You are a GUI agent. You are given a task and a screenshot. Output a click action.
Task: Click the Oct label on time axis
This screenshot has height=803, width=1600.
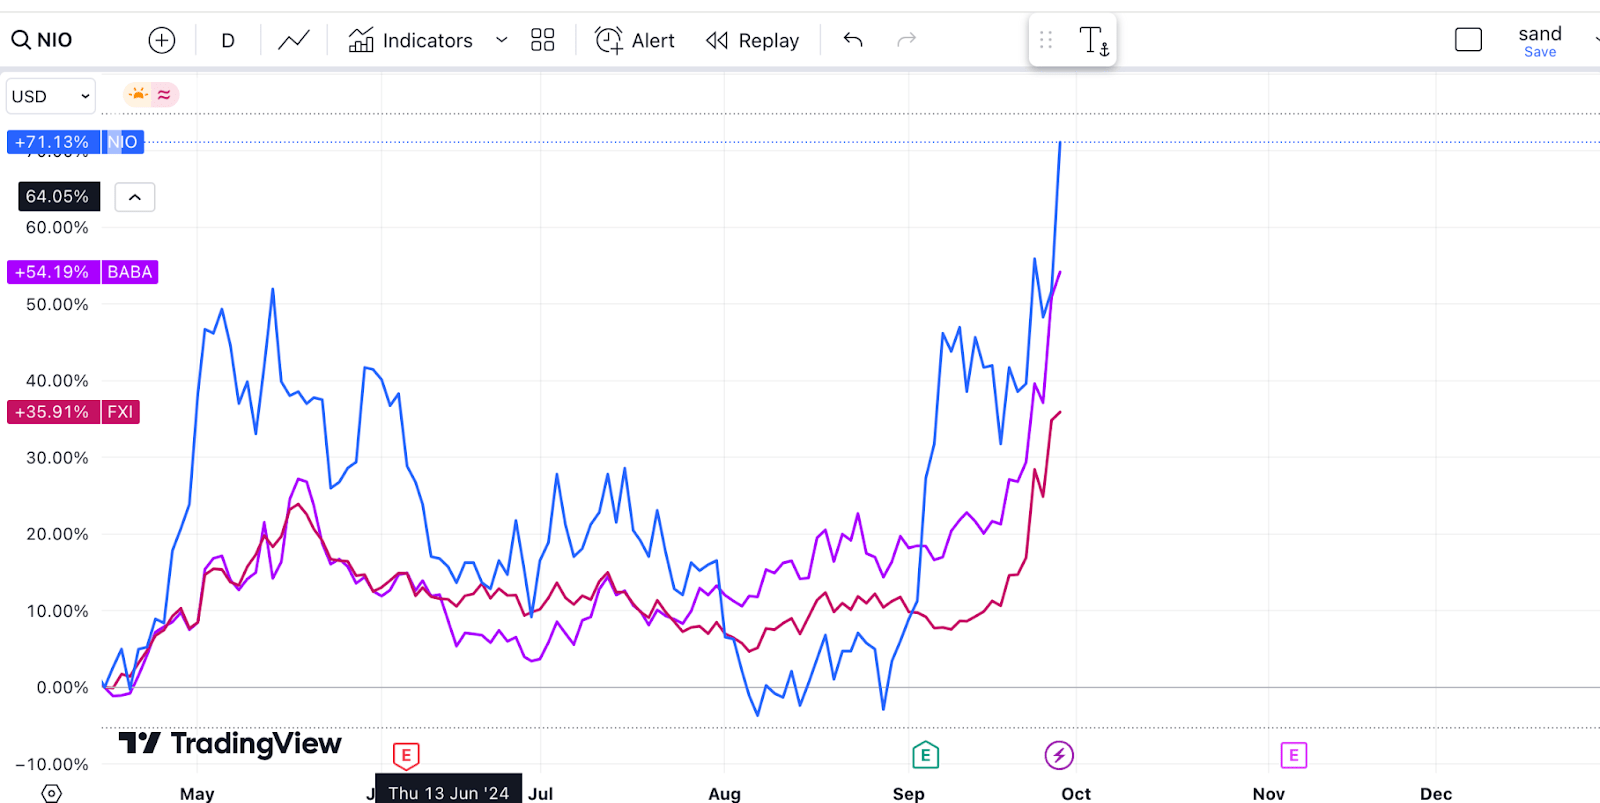coord(1076,793)
